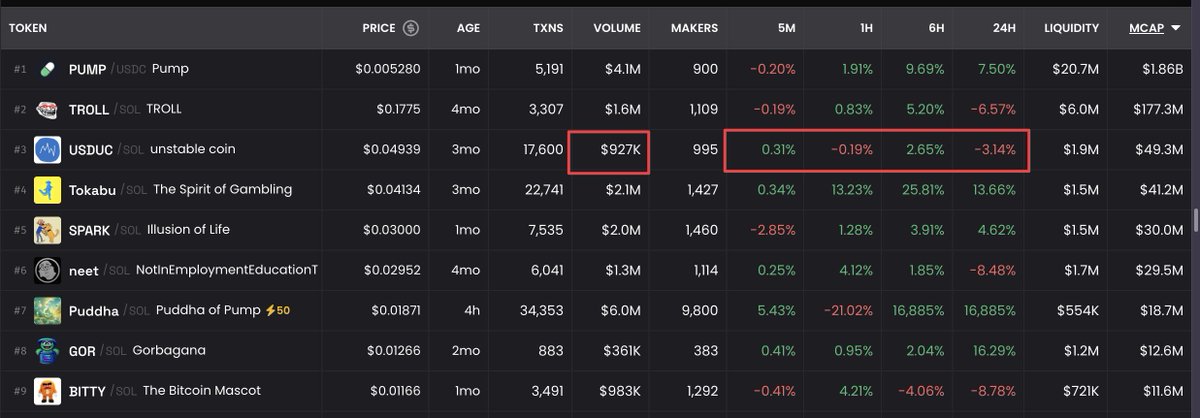Open the unstable coin token row
The image size is (1200, 418).
pos(600,149)
